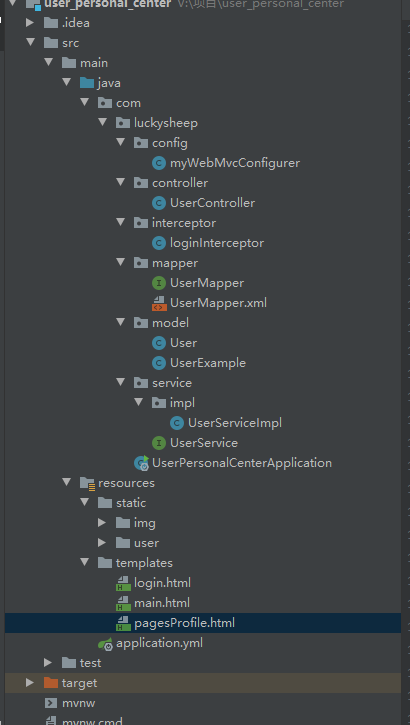Click the User class icon
The image size is (410, 725).
pos(159,343)
